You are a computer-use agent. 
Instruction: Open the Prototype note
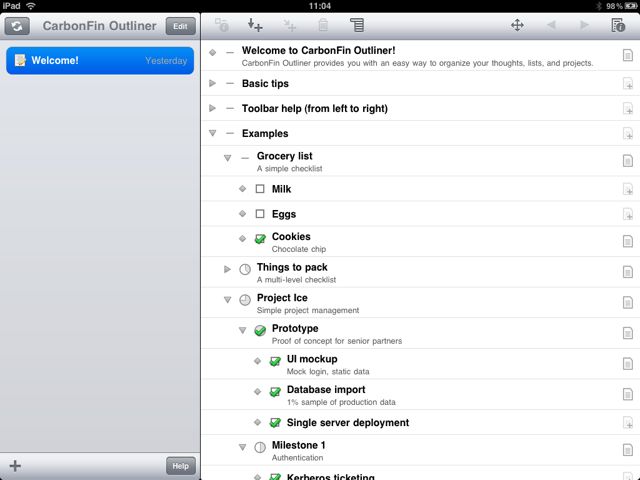(628, 333)
